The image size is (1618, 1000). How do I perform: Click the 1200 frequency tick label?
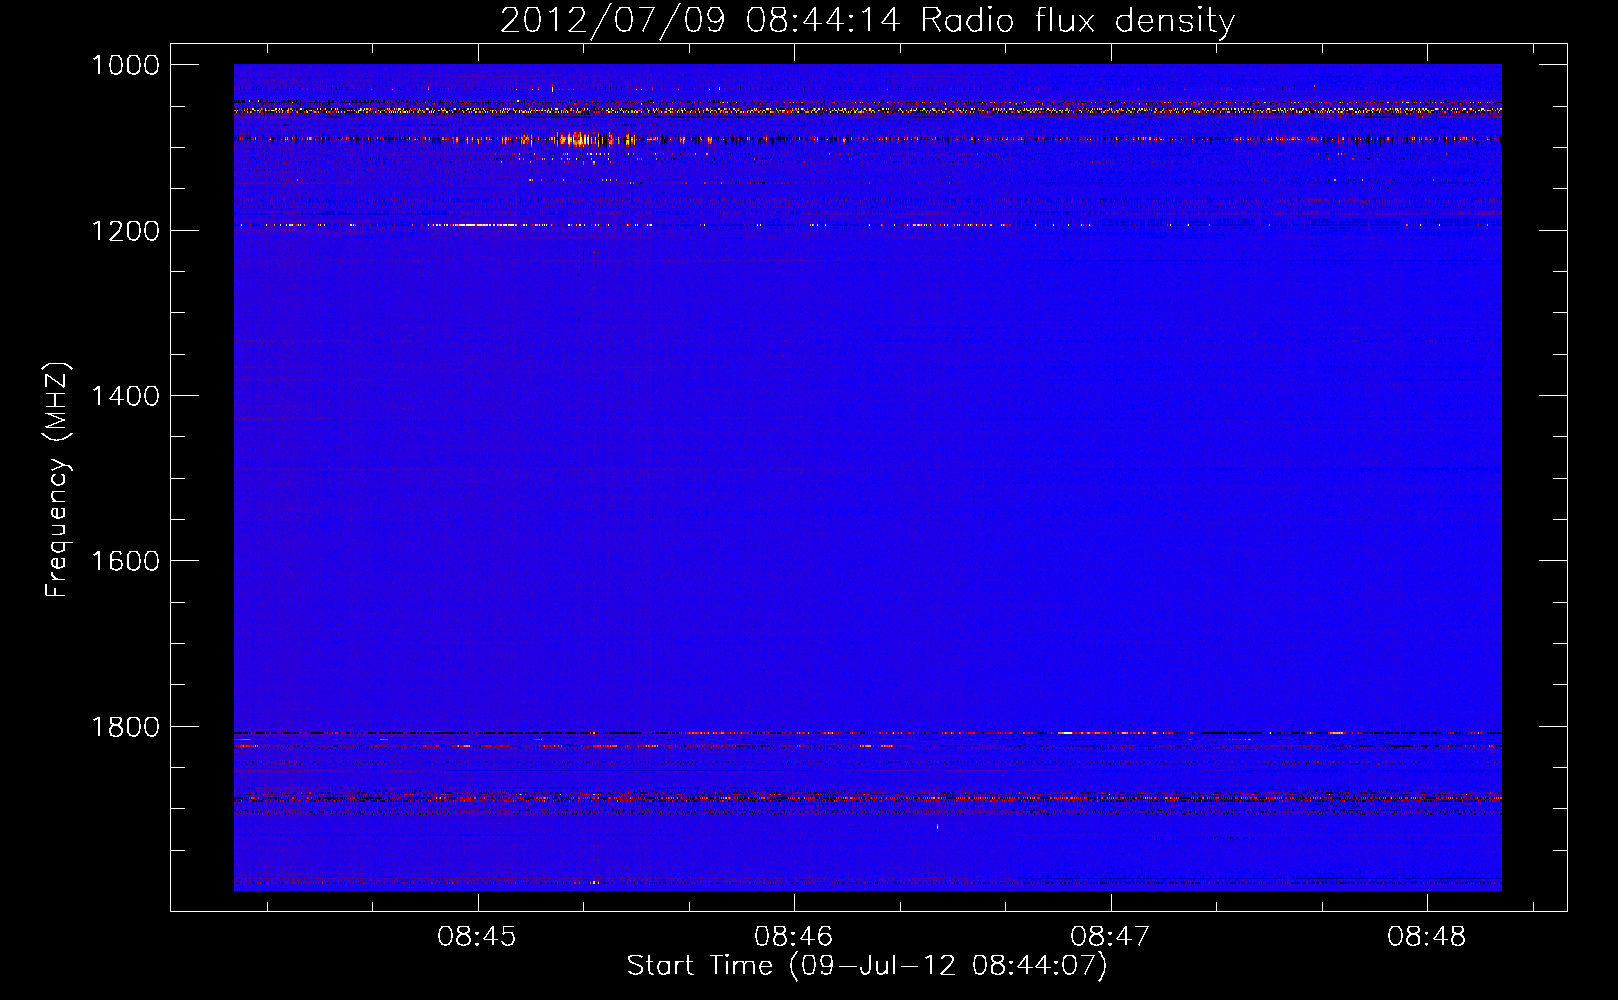coord(125,231)
